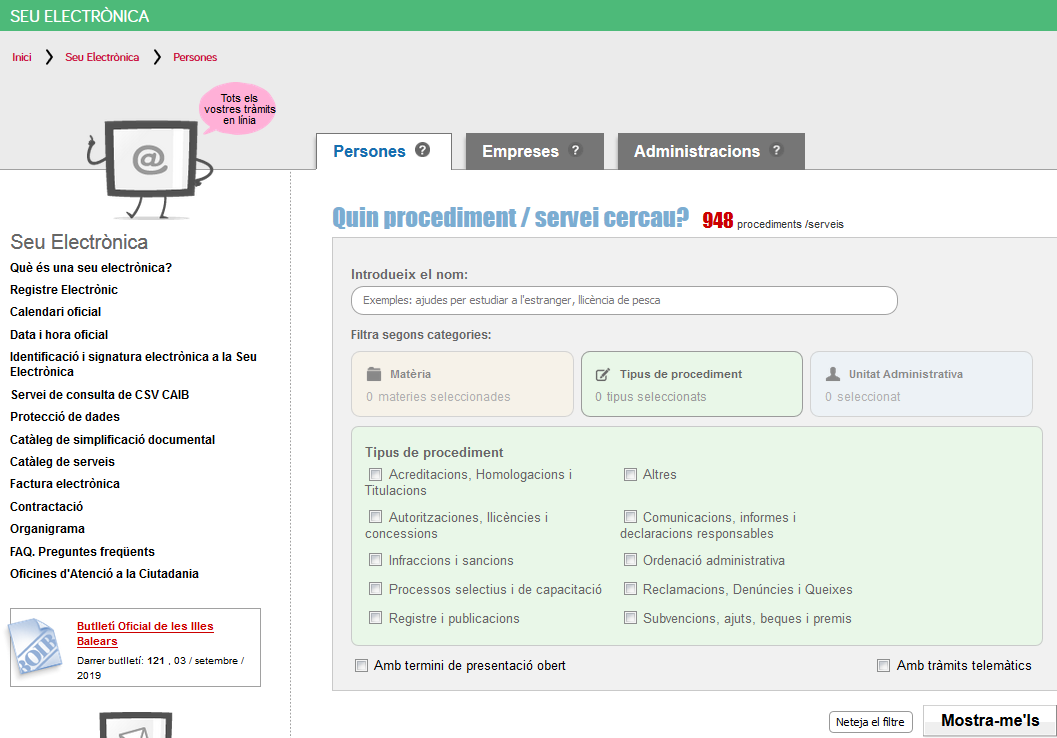Expand the Unitat Administrativa filter panel

tap(921, 384)
